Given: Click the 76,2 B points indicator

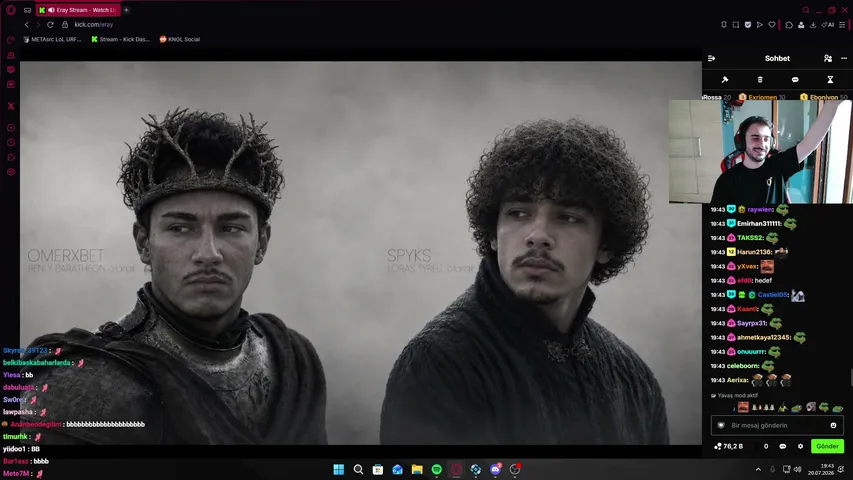Looking at the screenshot, I should pos(728,446).
